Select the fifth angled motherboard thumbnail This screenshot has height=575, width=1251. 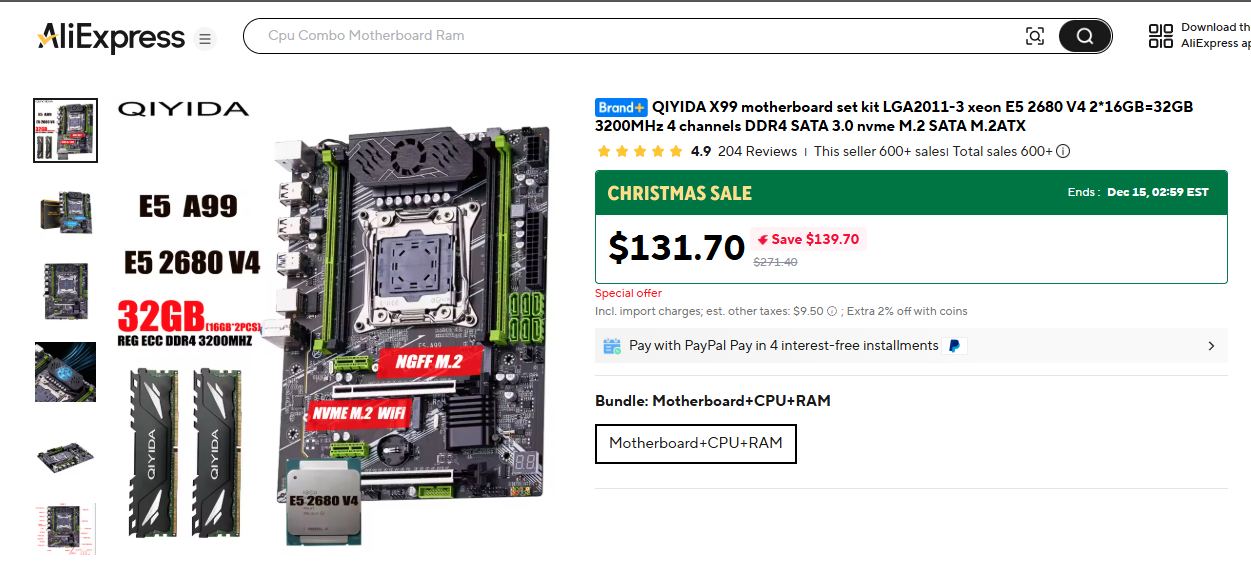click(x=65, y=453)
